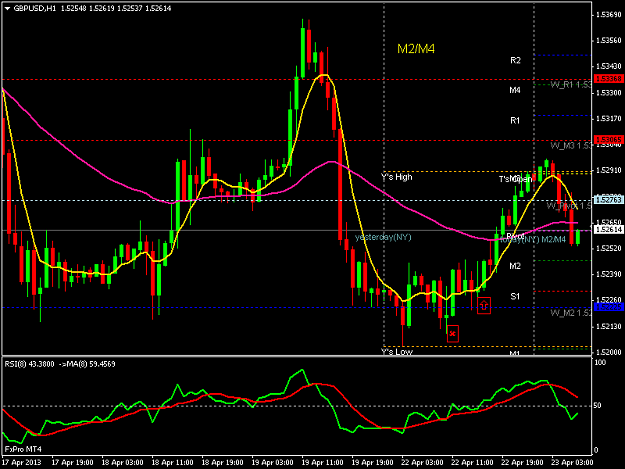625x469 pixels.
Task: Select the S1 pivot label
Action: tap(515, 296)
